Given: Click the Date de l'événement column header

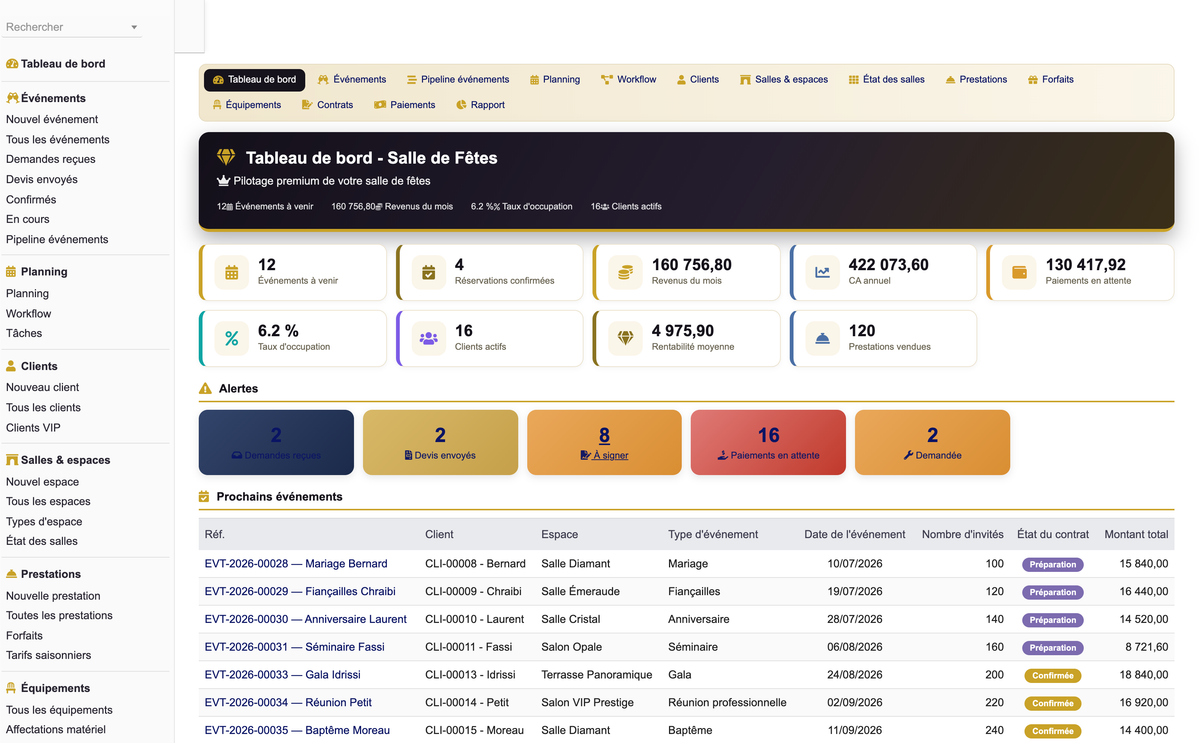Looking at the screenshot, I should (855, 534).
